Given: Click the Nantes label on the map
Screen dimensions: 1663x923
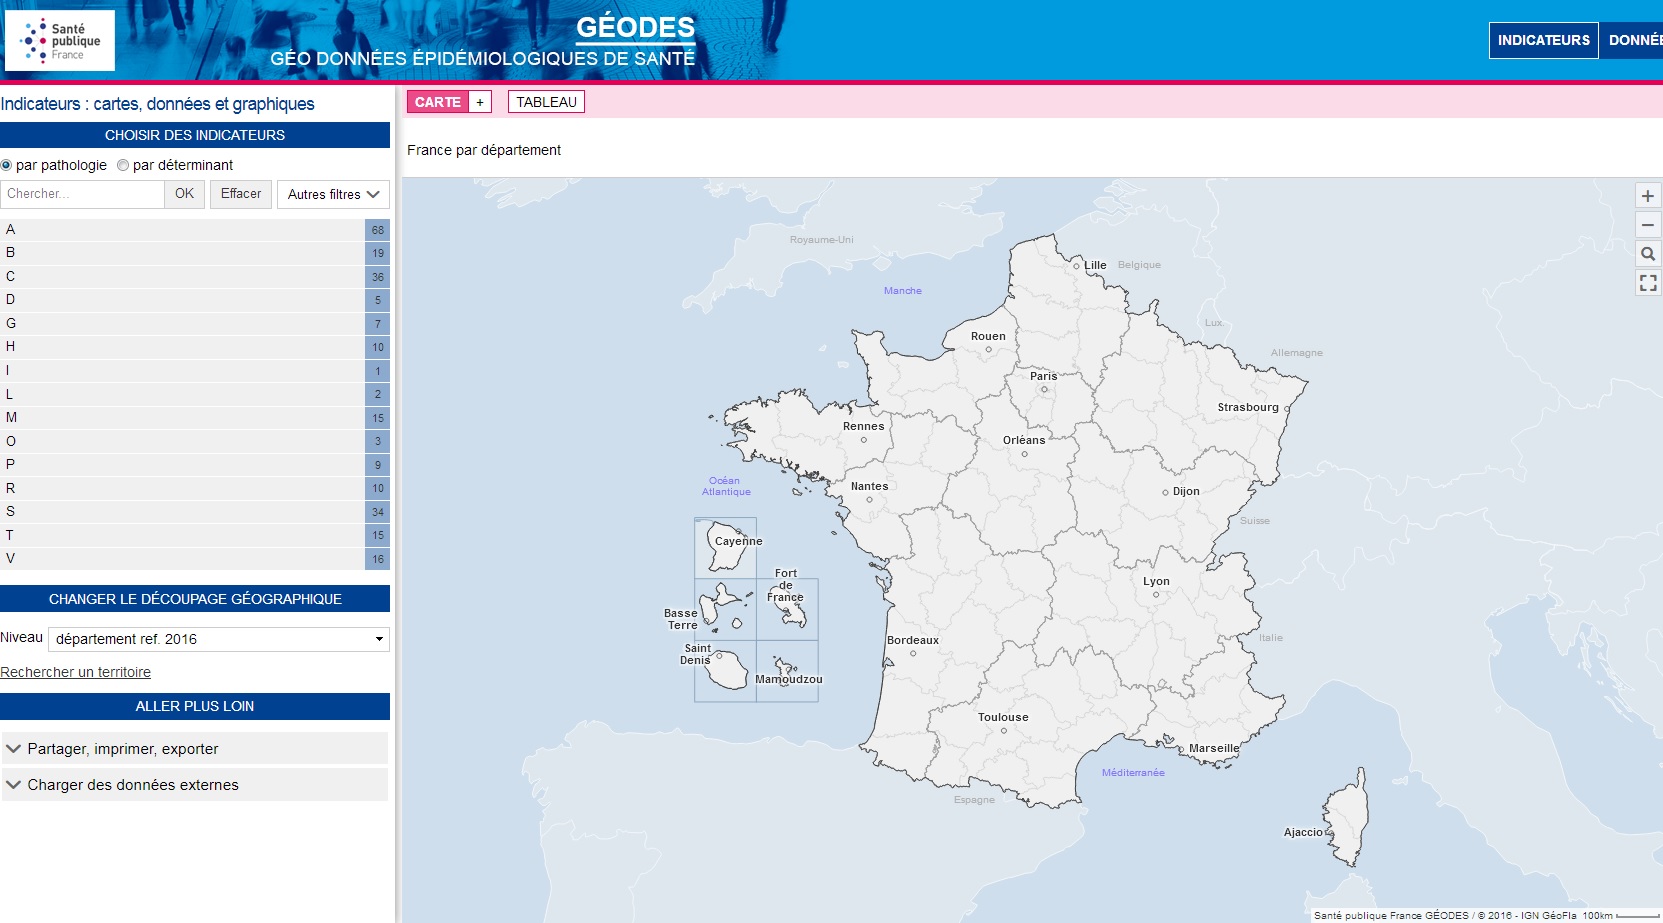Looking at the screenshot, I should pyautogui.click(x=869, y=486).
